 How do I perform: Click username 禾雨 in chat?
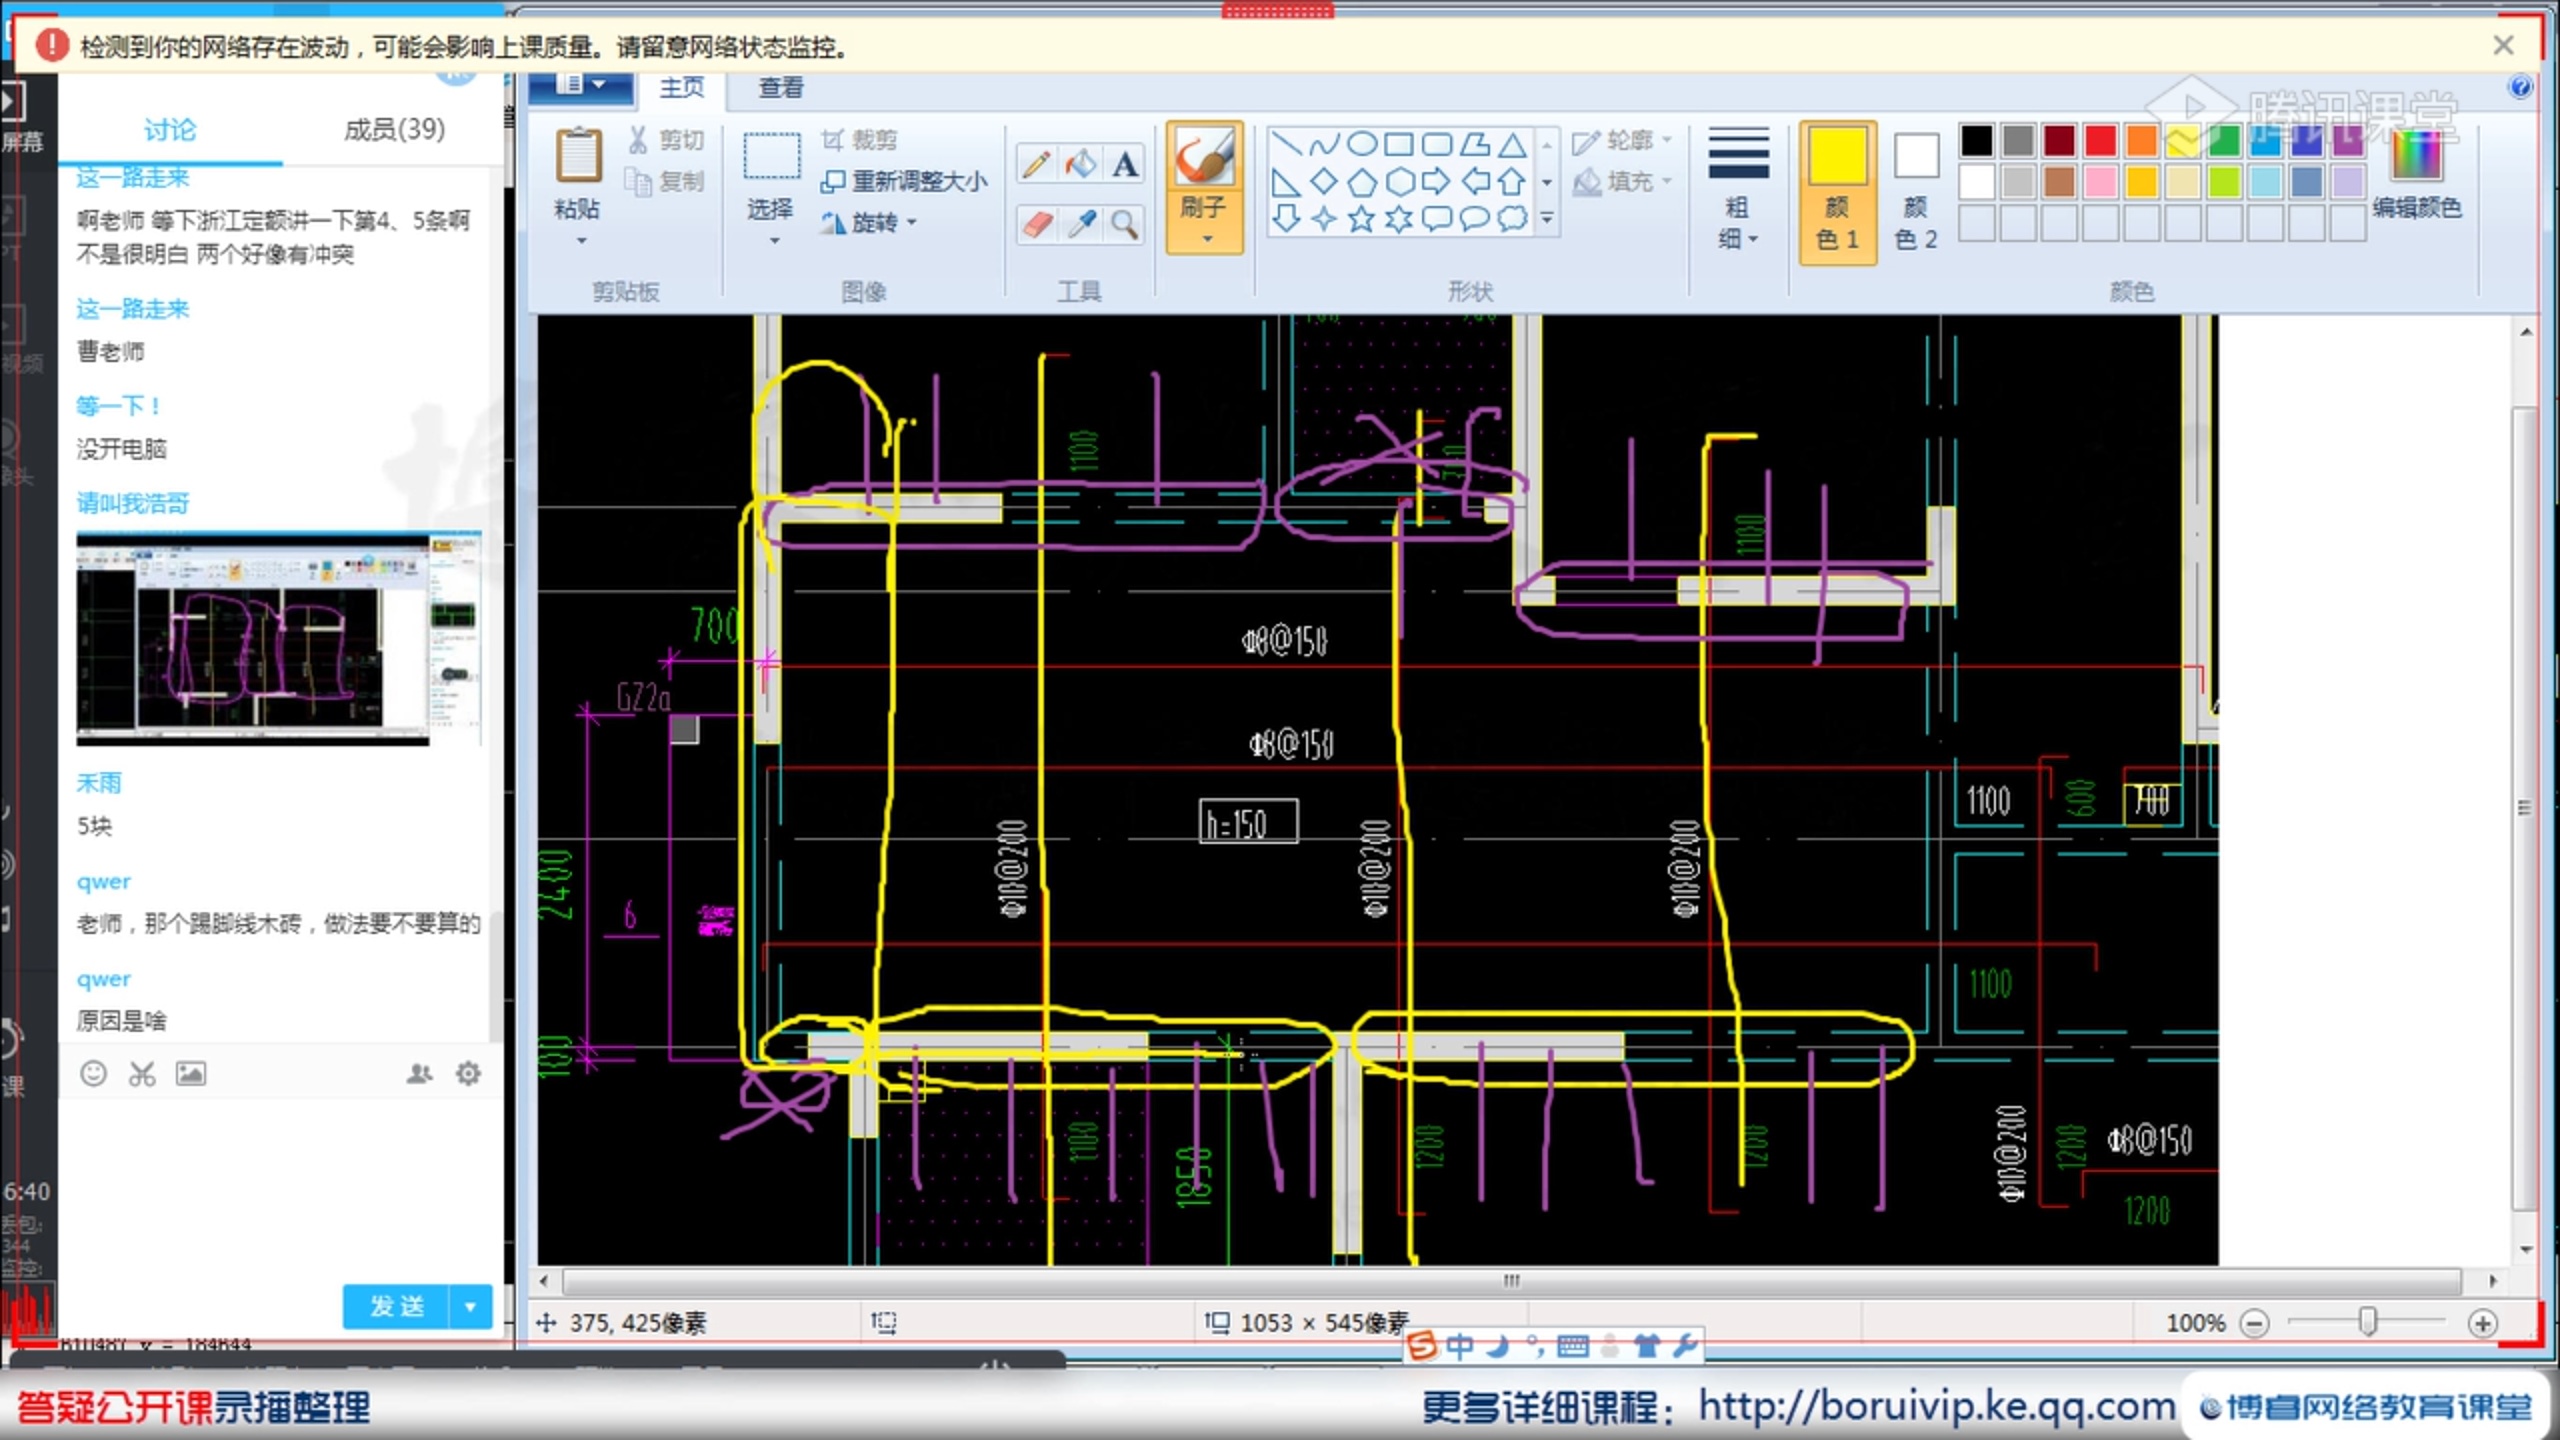(99, 783)
